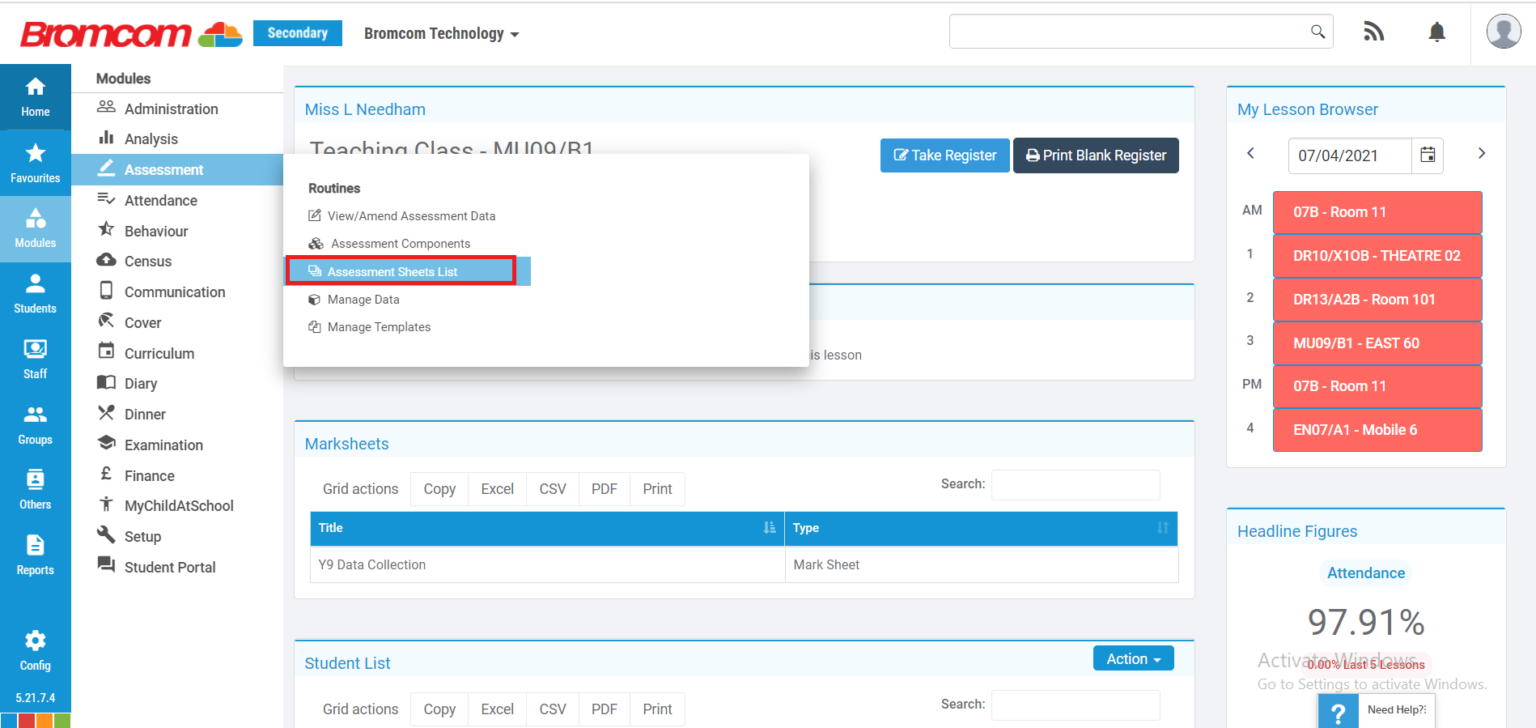The height and width of the screenshot is (728, 1536).
Task: Click the Marksheets search input field
Action: [1075, 484]
